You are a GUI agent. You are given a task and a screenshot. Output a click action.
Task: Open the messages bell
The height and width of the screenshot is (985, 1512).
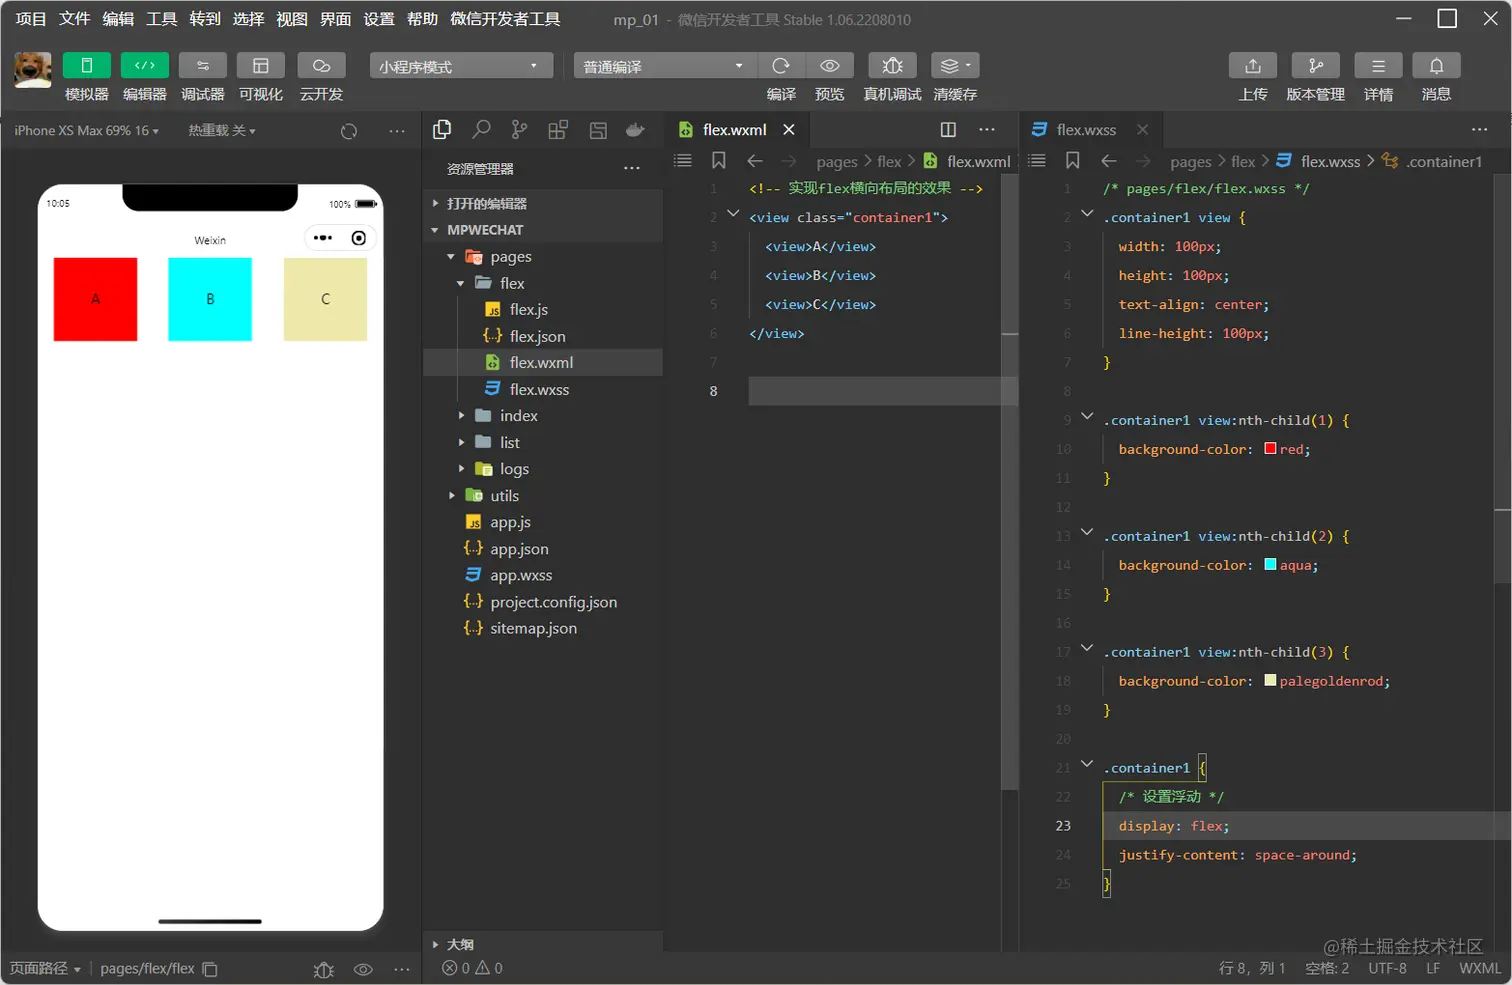(1436, 65)
